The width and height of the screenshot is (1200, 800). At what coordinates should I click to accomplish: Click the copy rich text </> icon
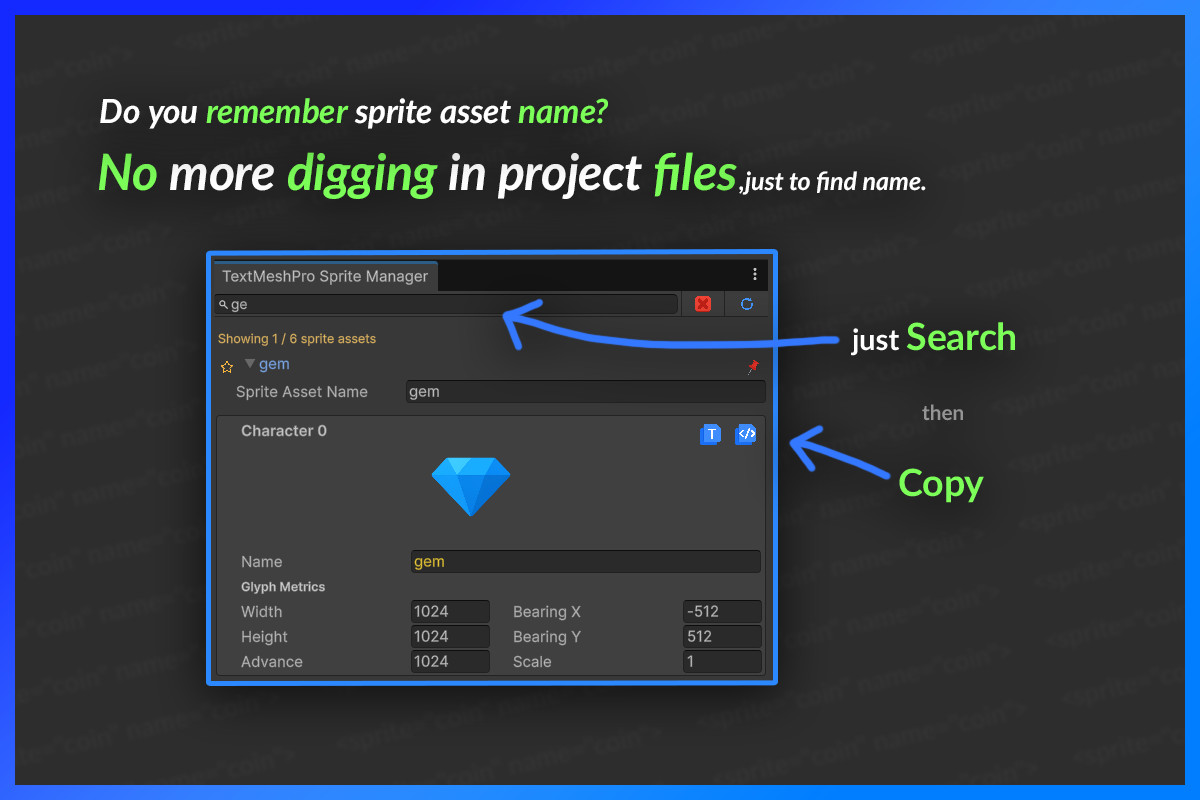coord(745,434)
